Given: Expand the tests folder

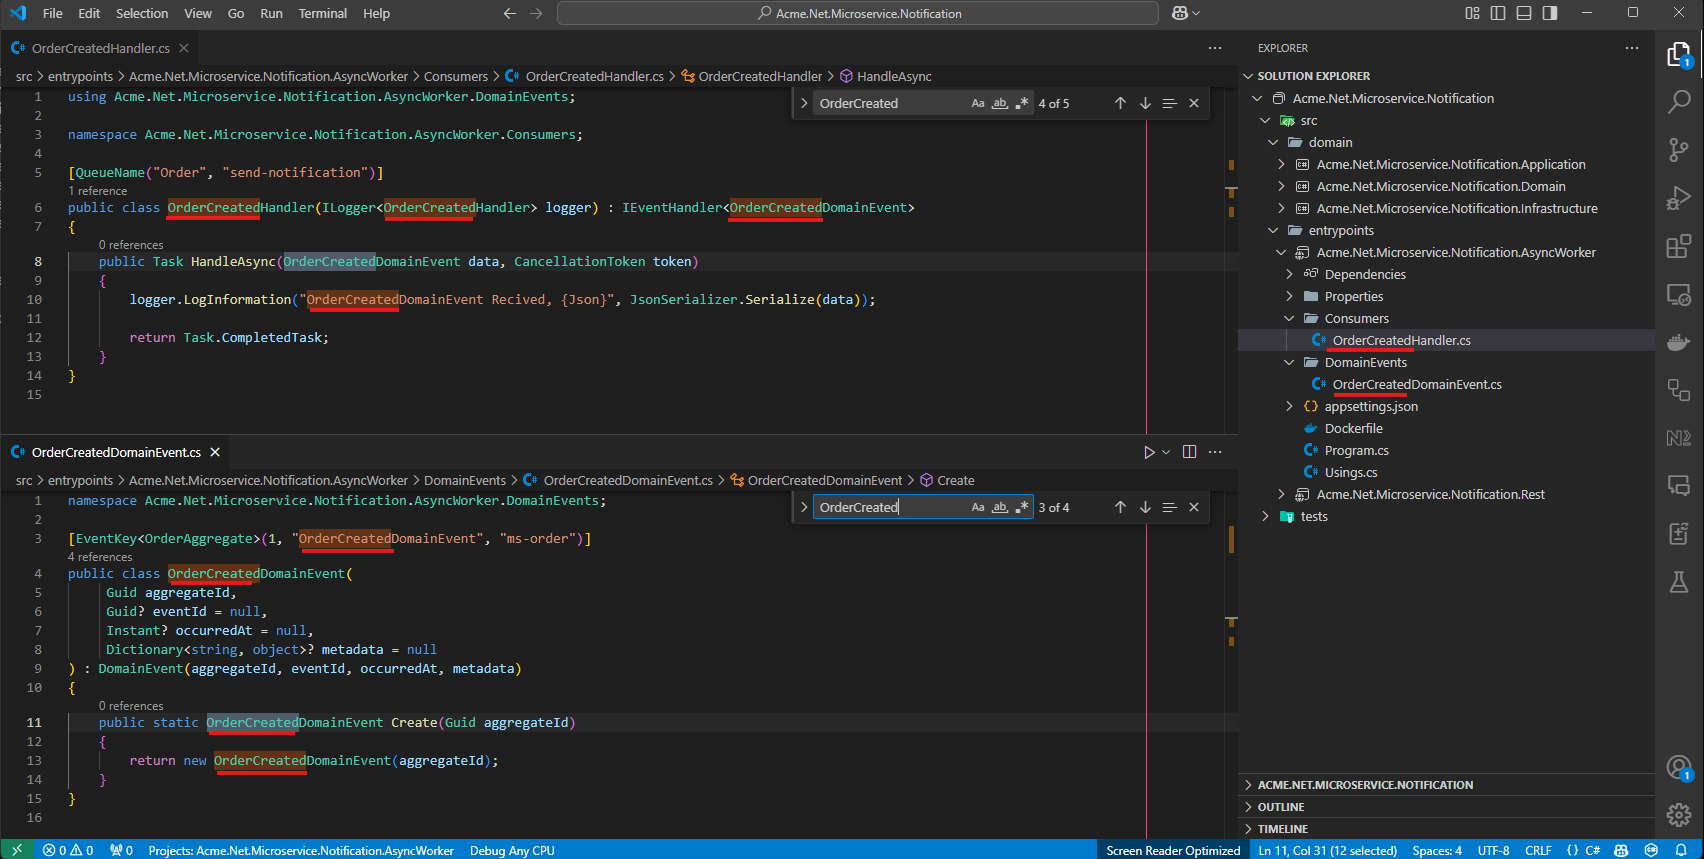Looking at the screenshot, I should click(x=1265, y=516).
